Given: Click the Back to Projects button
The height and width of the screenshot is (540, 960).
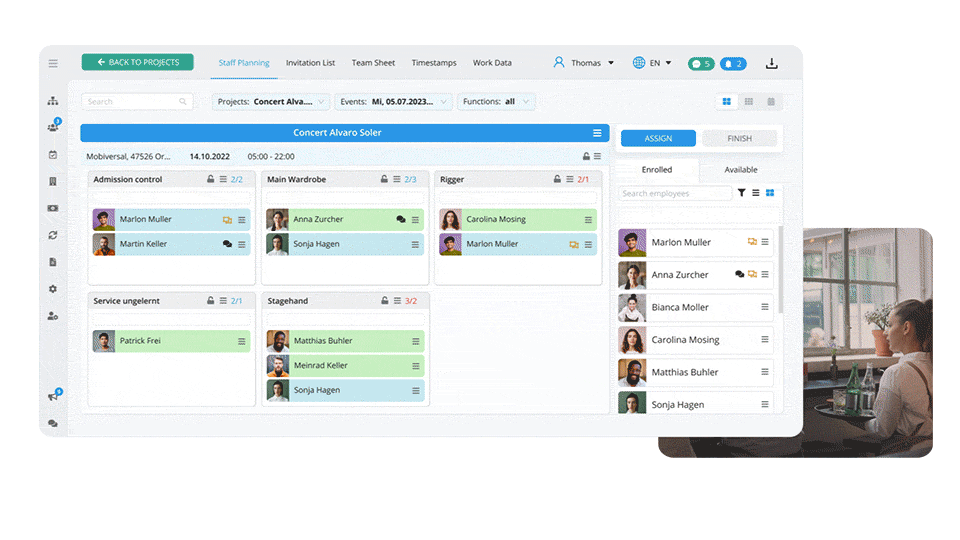Looking at the screenshot, I should [x=138, y=62].
